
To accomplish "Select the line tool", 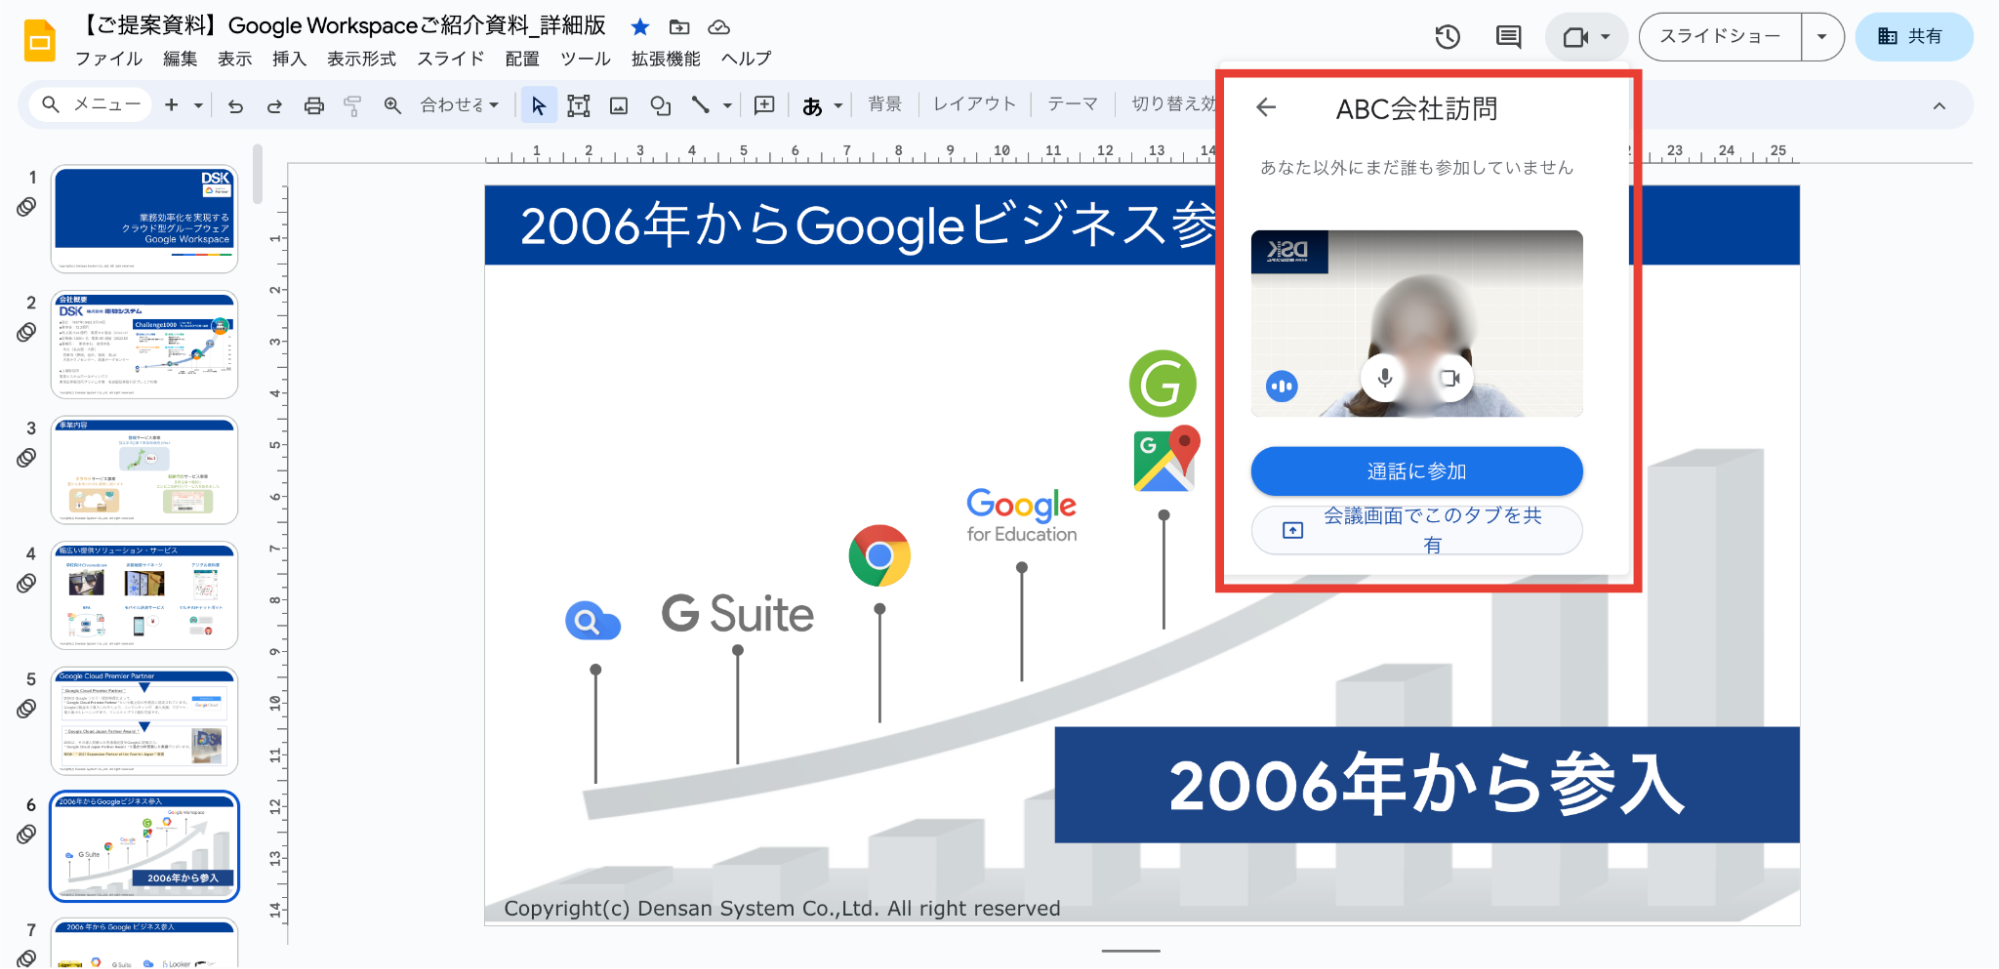I will tap(701, 105).
